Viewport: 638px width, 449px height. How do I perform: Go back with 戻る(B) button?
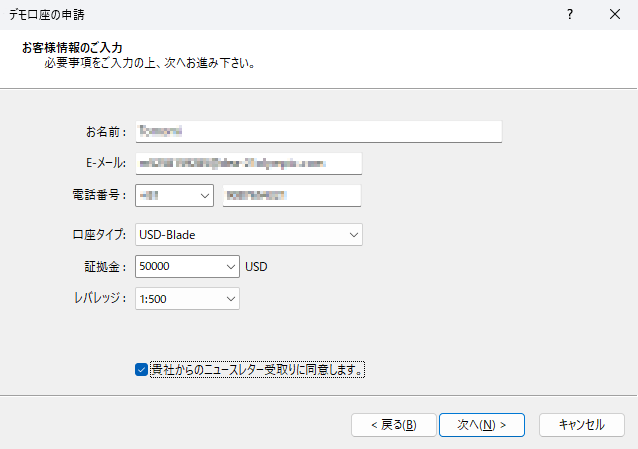[x=393, y=425]
